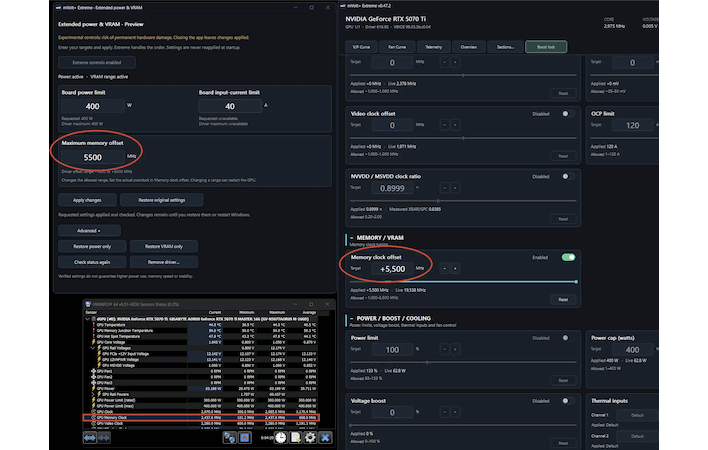Click the Boost lock button

point(546,47)
